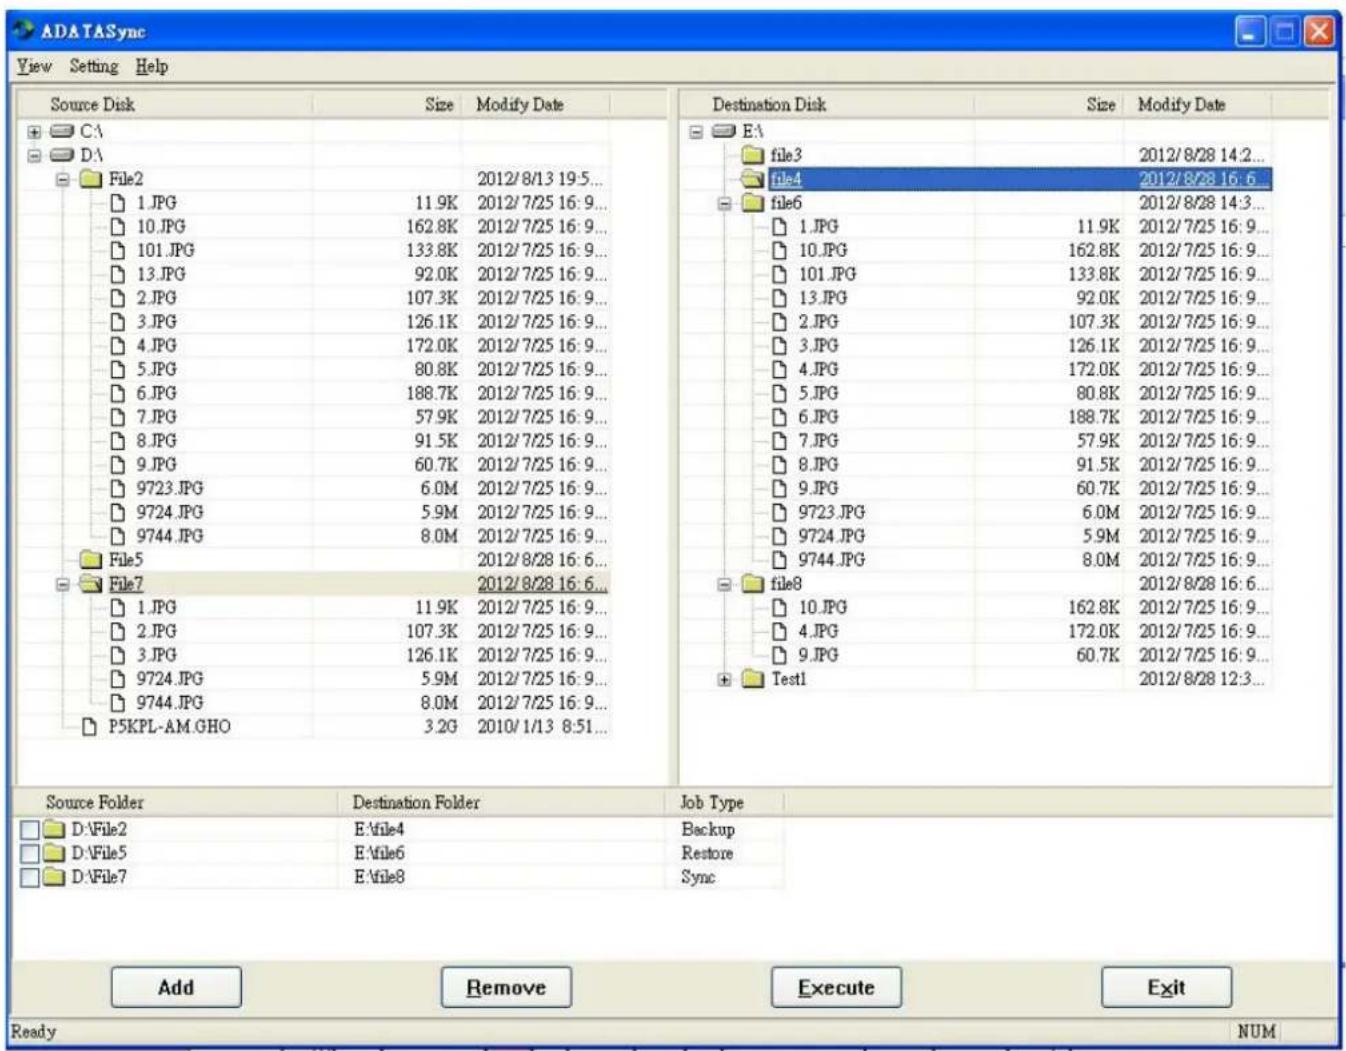
Task: Expand the Test1 folder node
Action: [725, 680]
